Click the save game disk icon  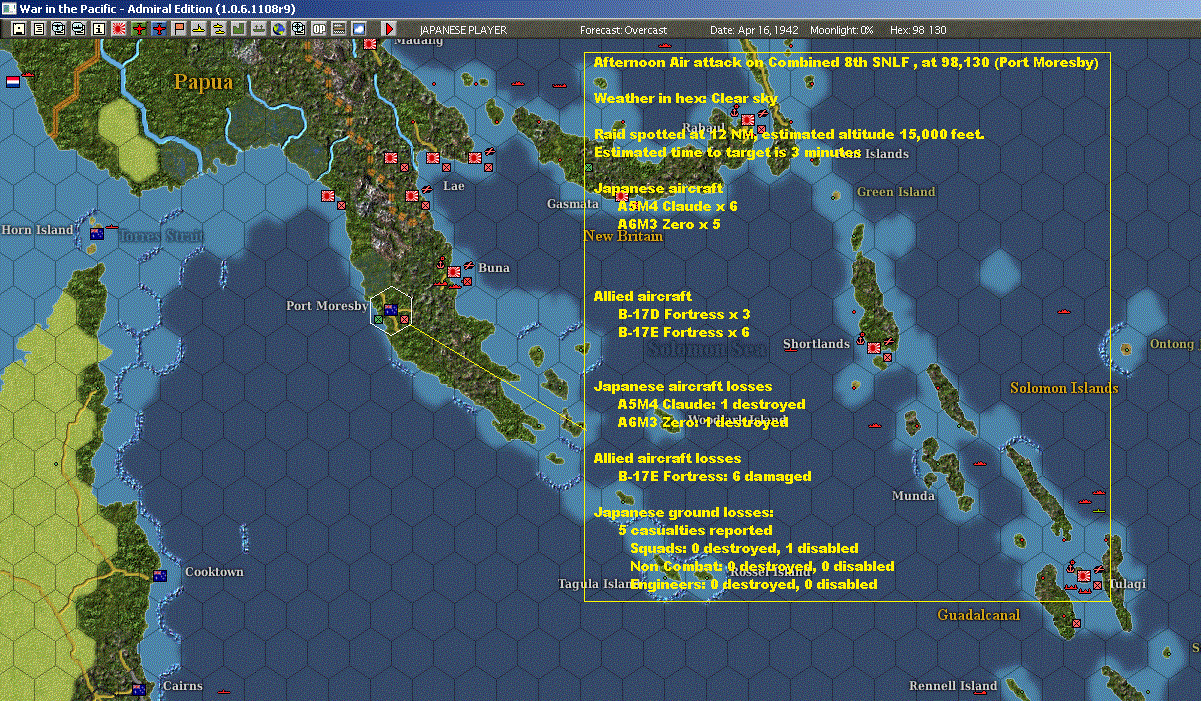point(19,29)
